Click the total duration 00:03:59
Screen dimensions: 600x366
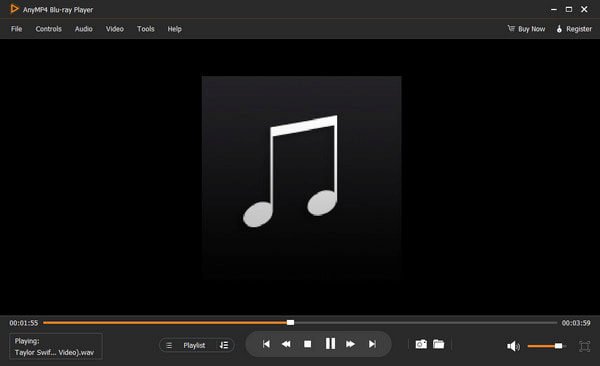pyautogui.click(x=576, y=323)
